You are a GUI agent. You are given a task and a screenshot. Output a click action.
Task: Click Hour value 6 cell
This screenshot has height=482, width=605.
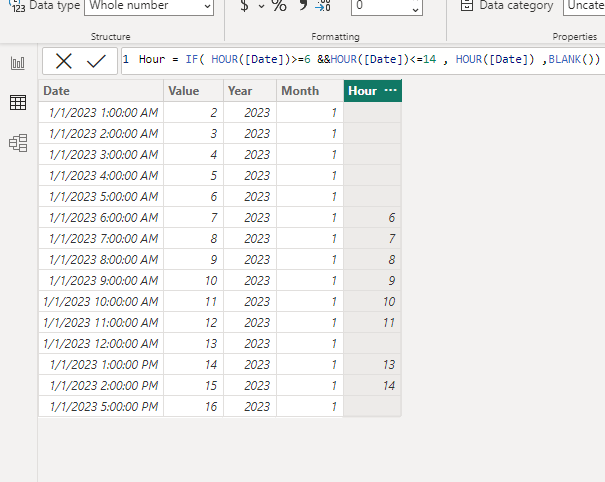372,217
